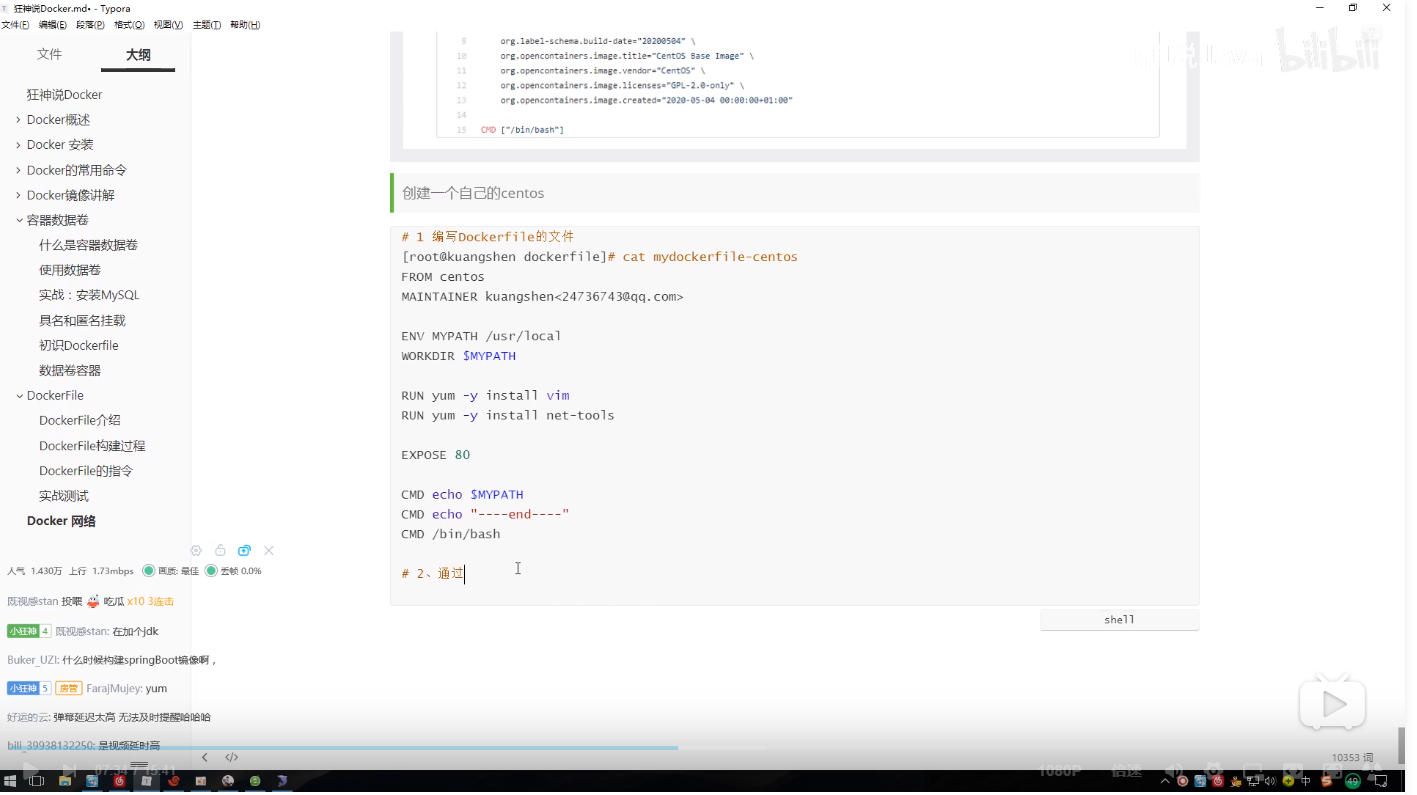1417x795 pixels.
Task: Select outline heading 狂神说Docker
Action: tap(65, 95)
